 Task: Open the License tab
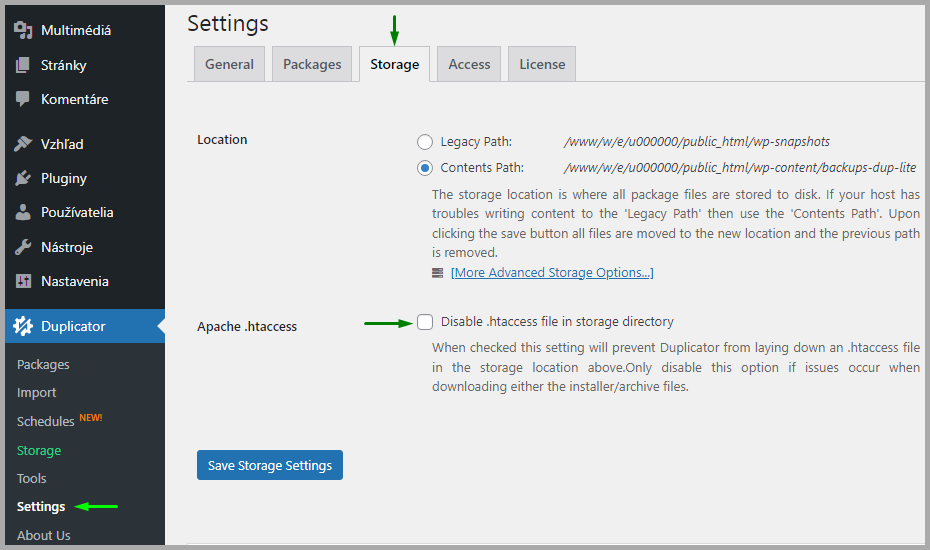[x=542, y=64]
